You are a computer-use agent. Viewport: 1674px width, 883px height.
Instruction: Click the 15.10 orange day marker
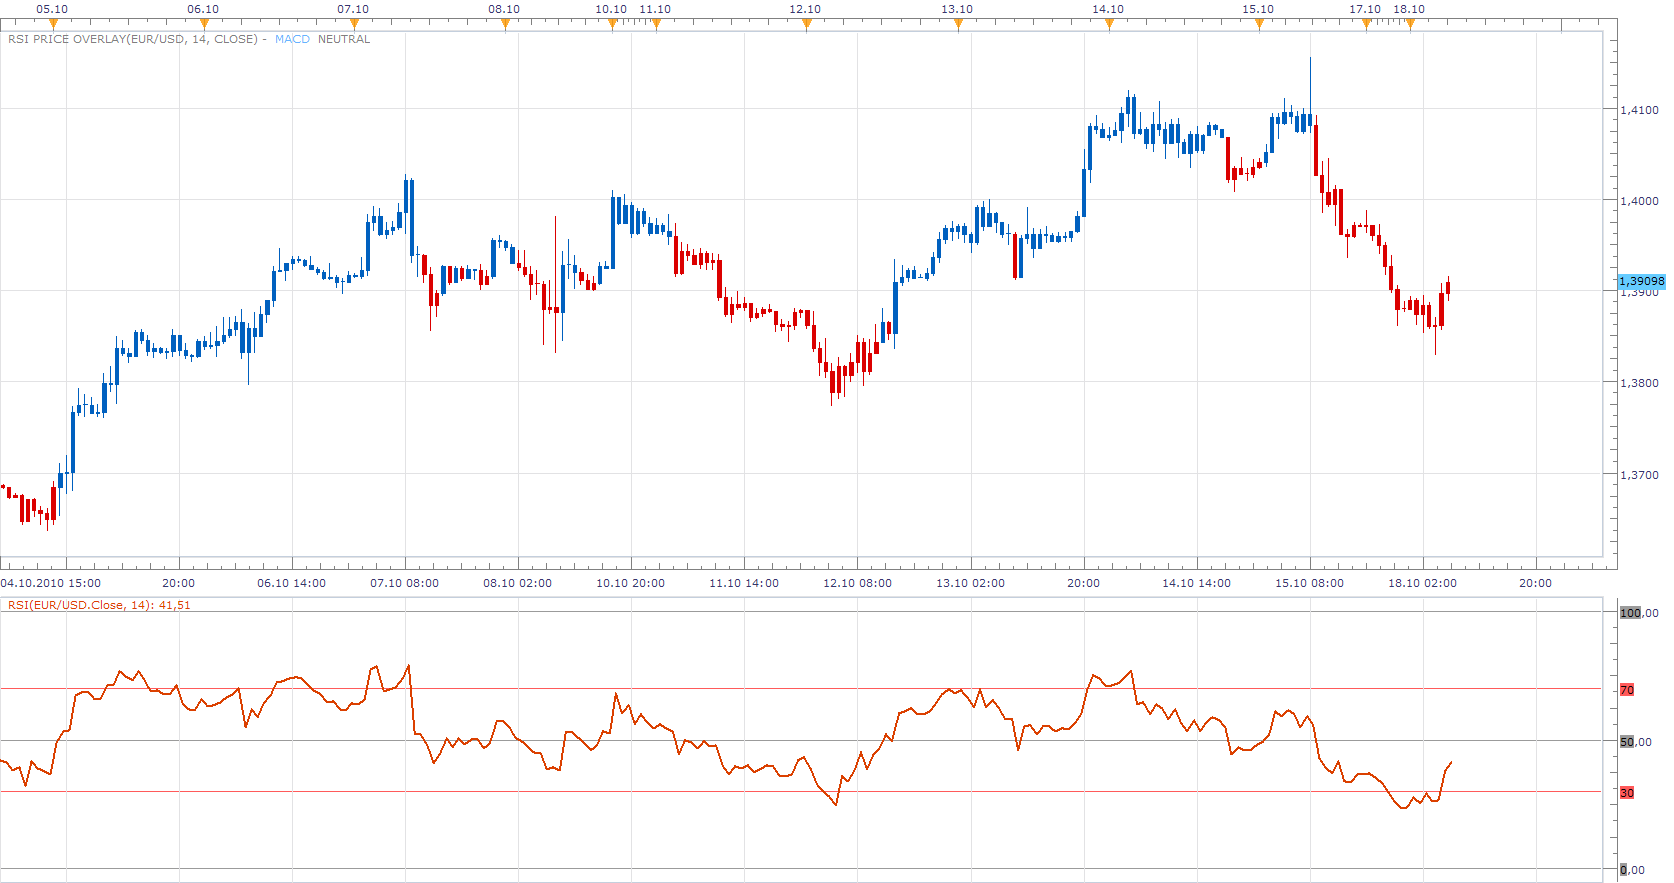coord(1259,24)
